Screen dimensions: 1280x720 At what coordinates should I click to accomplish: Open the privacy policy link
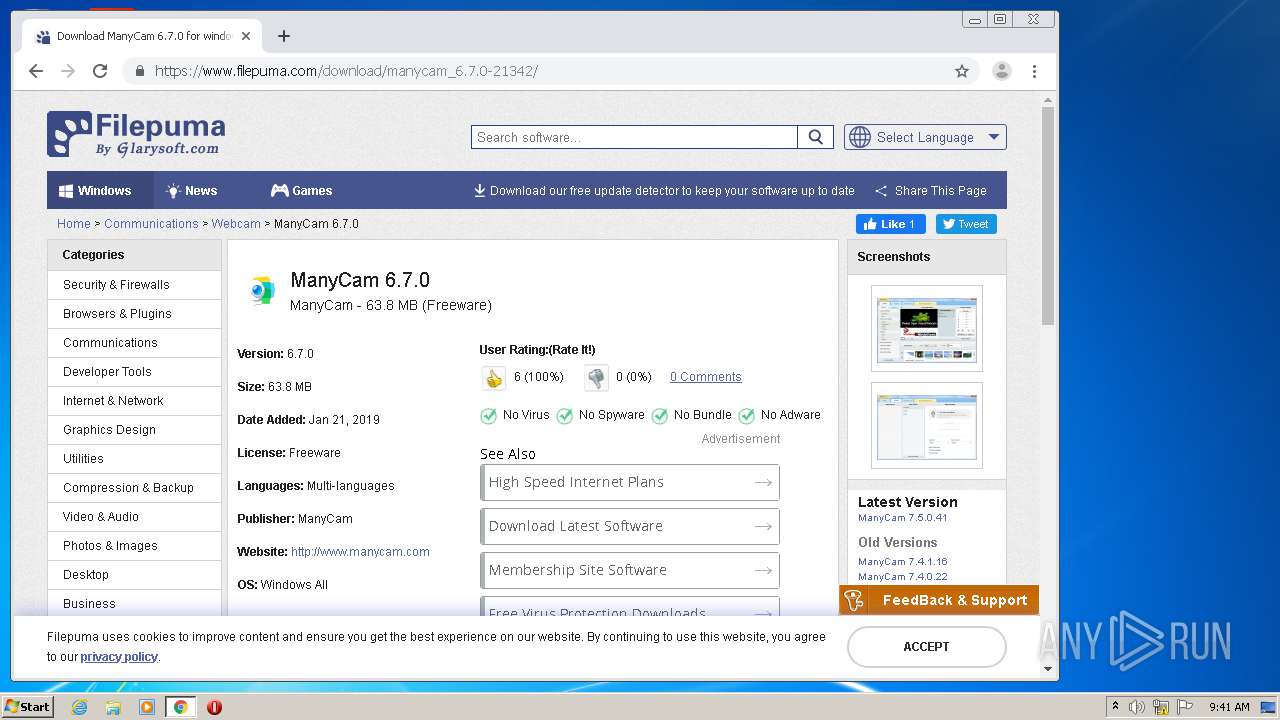point(119,657)
